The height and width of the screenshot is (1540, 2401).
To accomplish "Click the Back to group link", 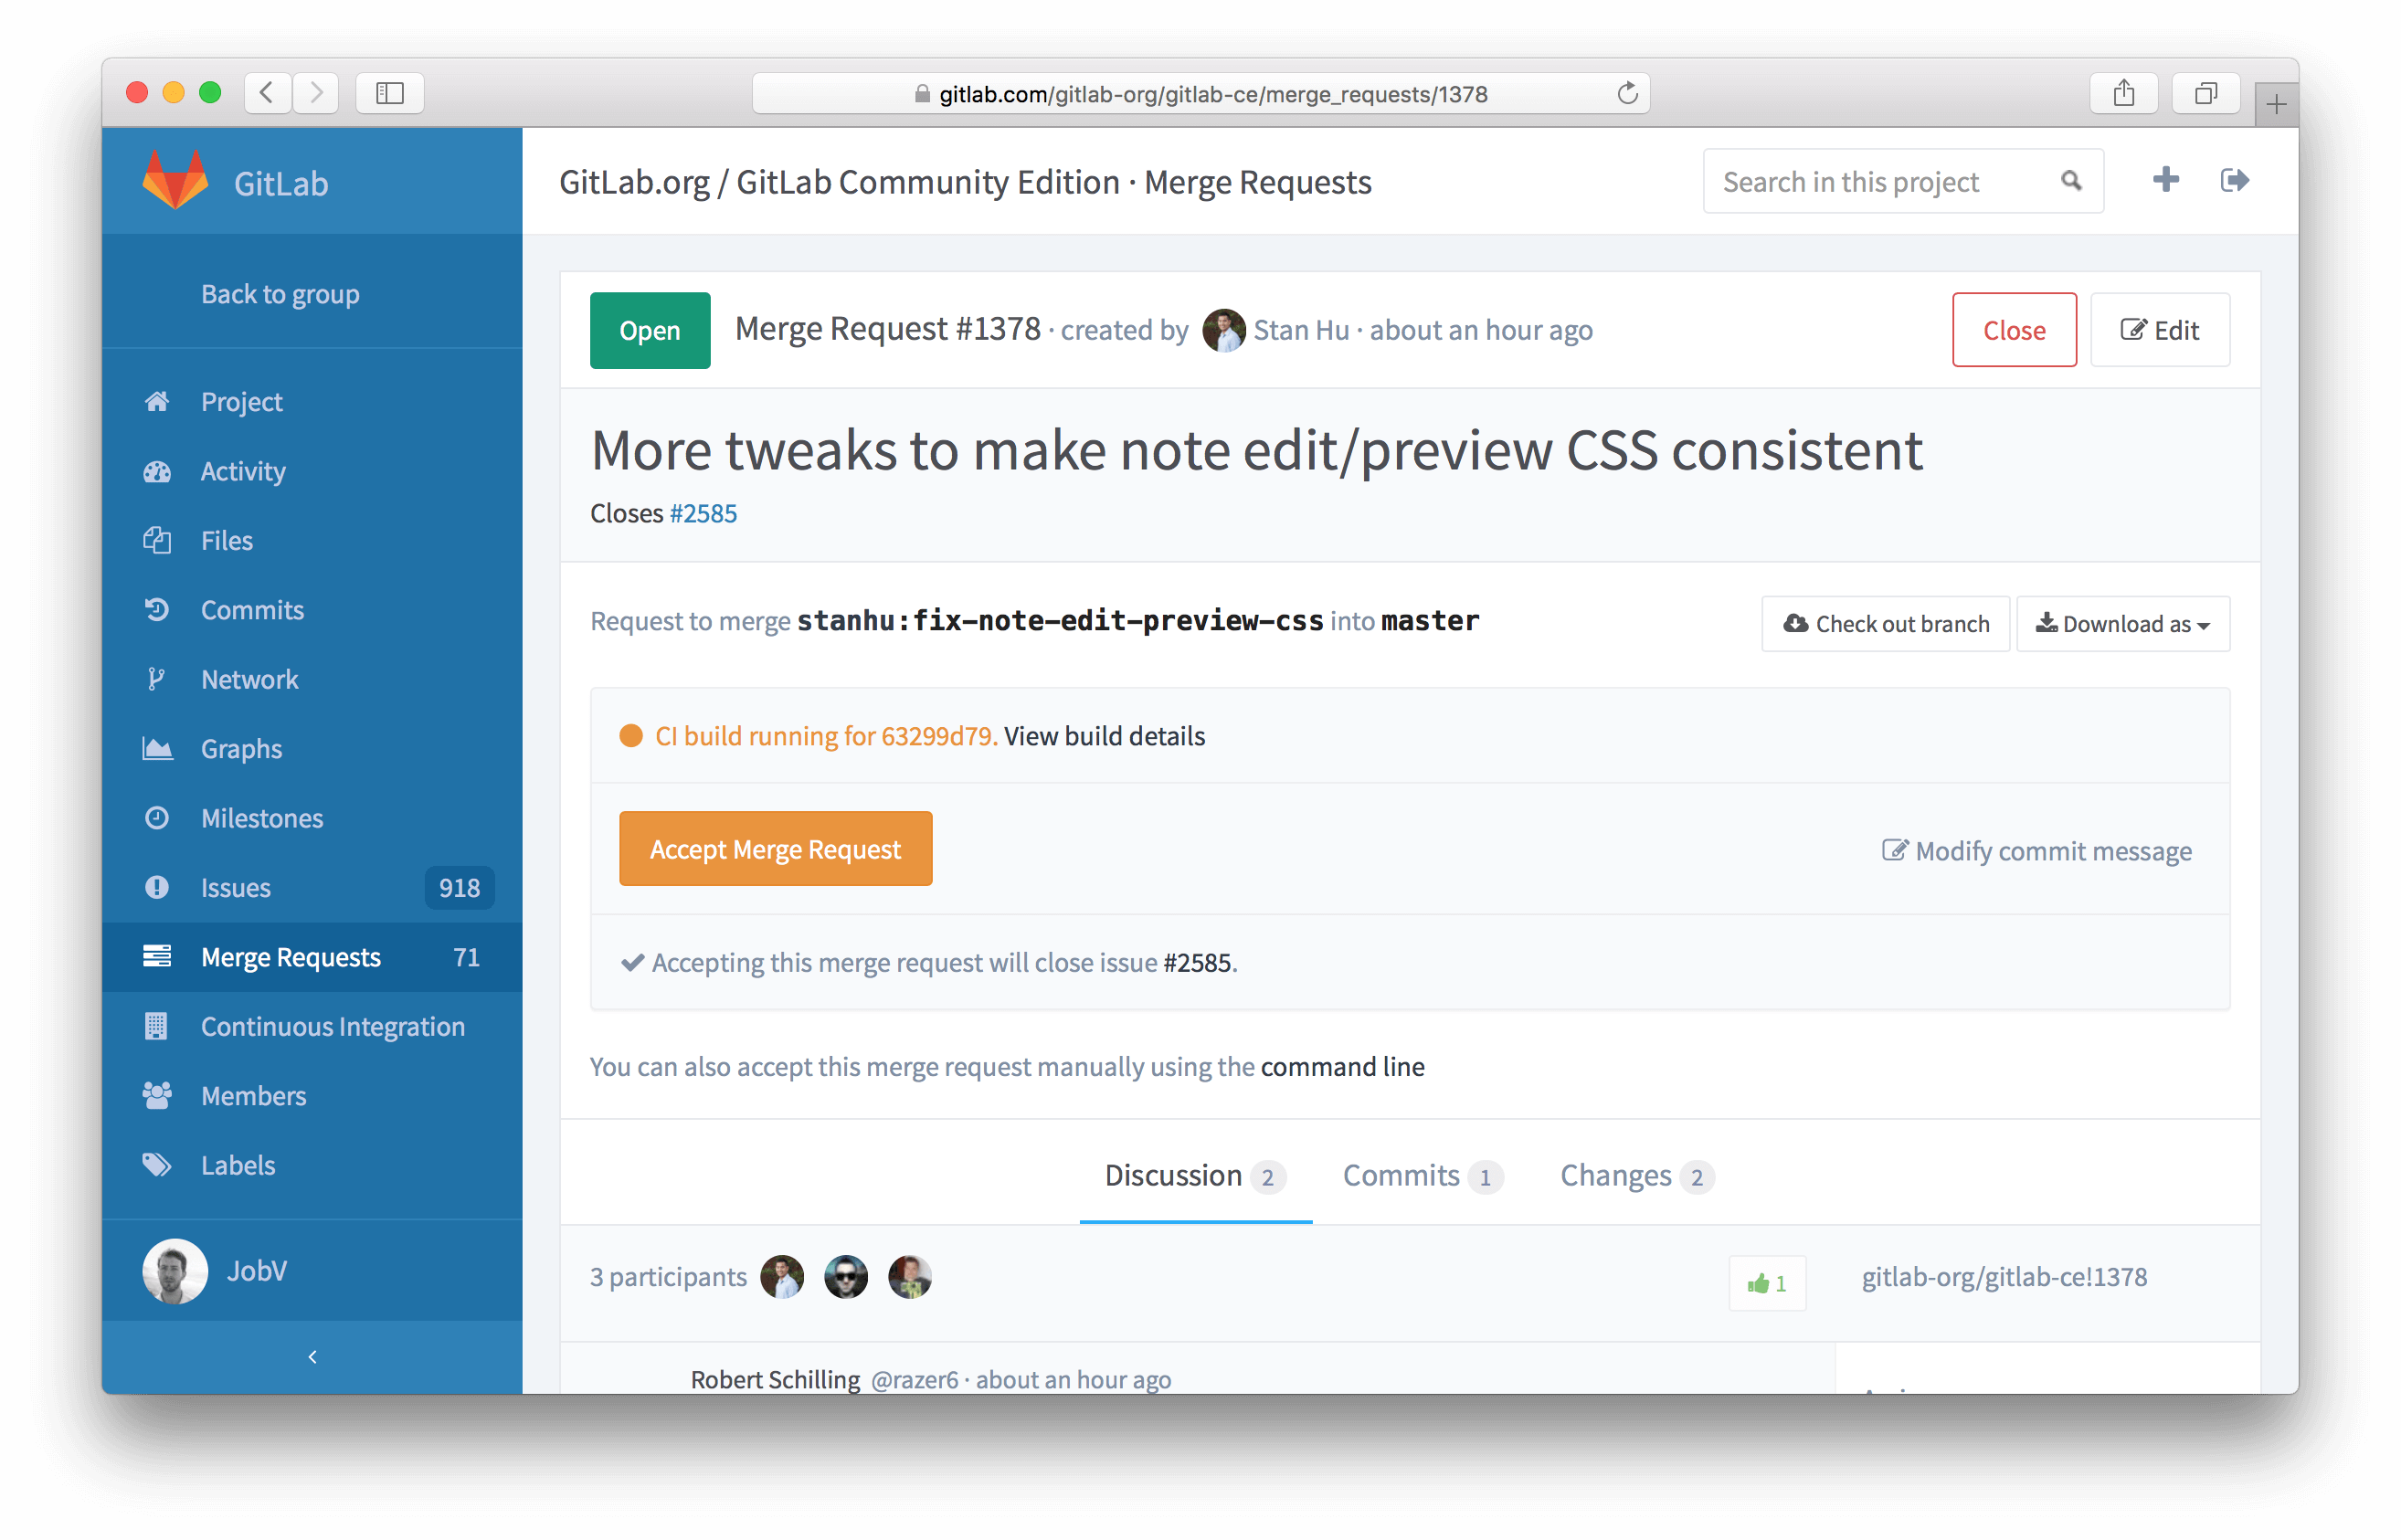I will click(281, 292).
